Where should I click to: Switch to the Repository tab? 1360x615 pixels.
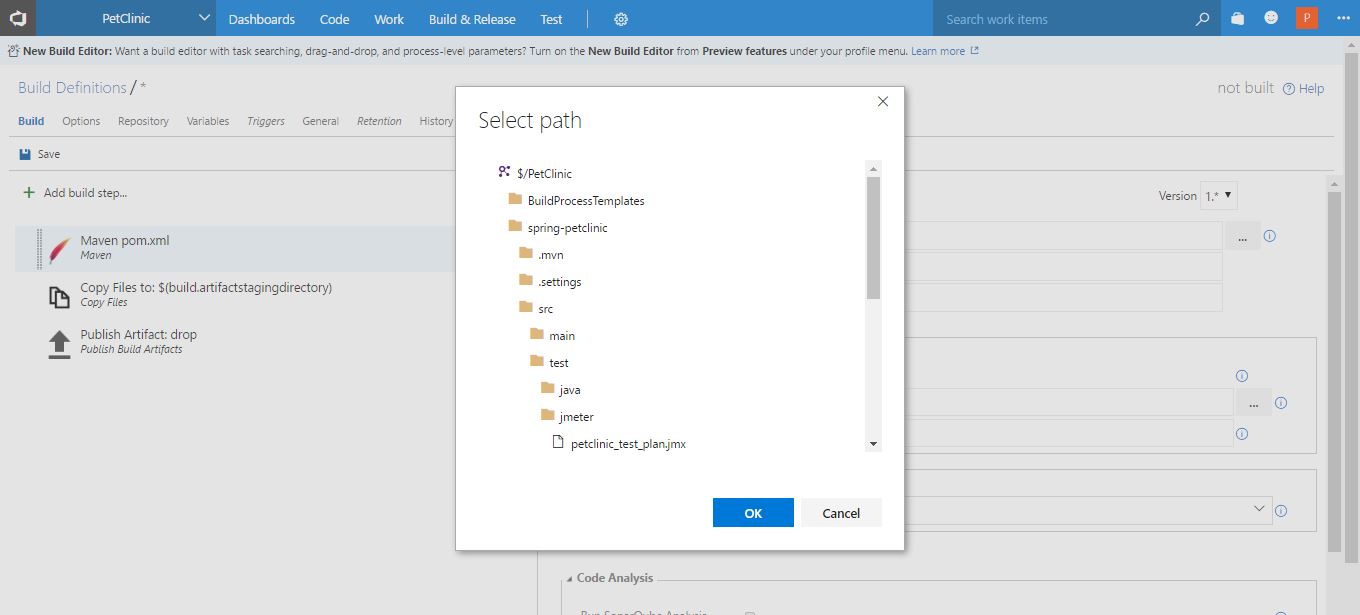point(143,121)
